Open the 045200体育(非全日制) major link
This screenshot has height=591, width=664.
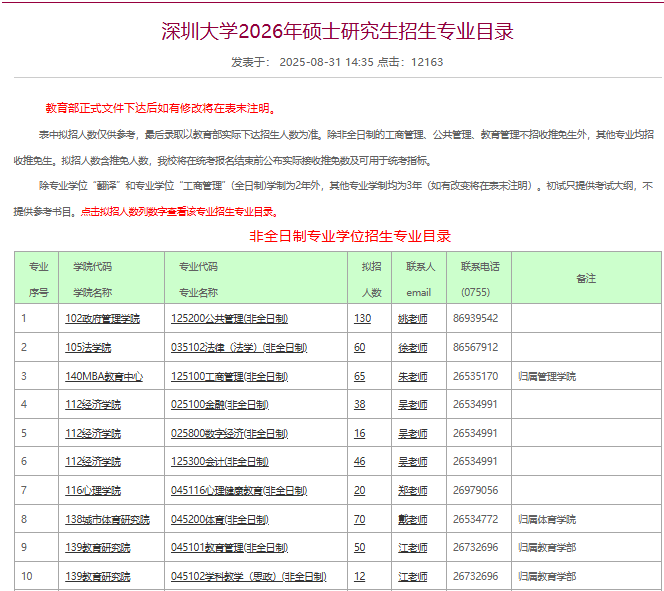pos(220,519)
